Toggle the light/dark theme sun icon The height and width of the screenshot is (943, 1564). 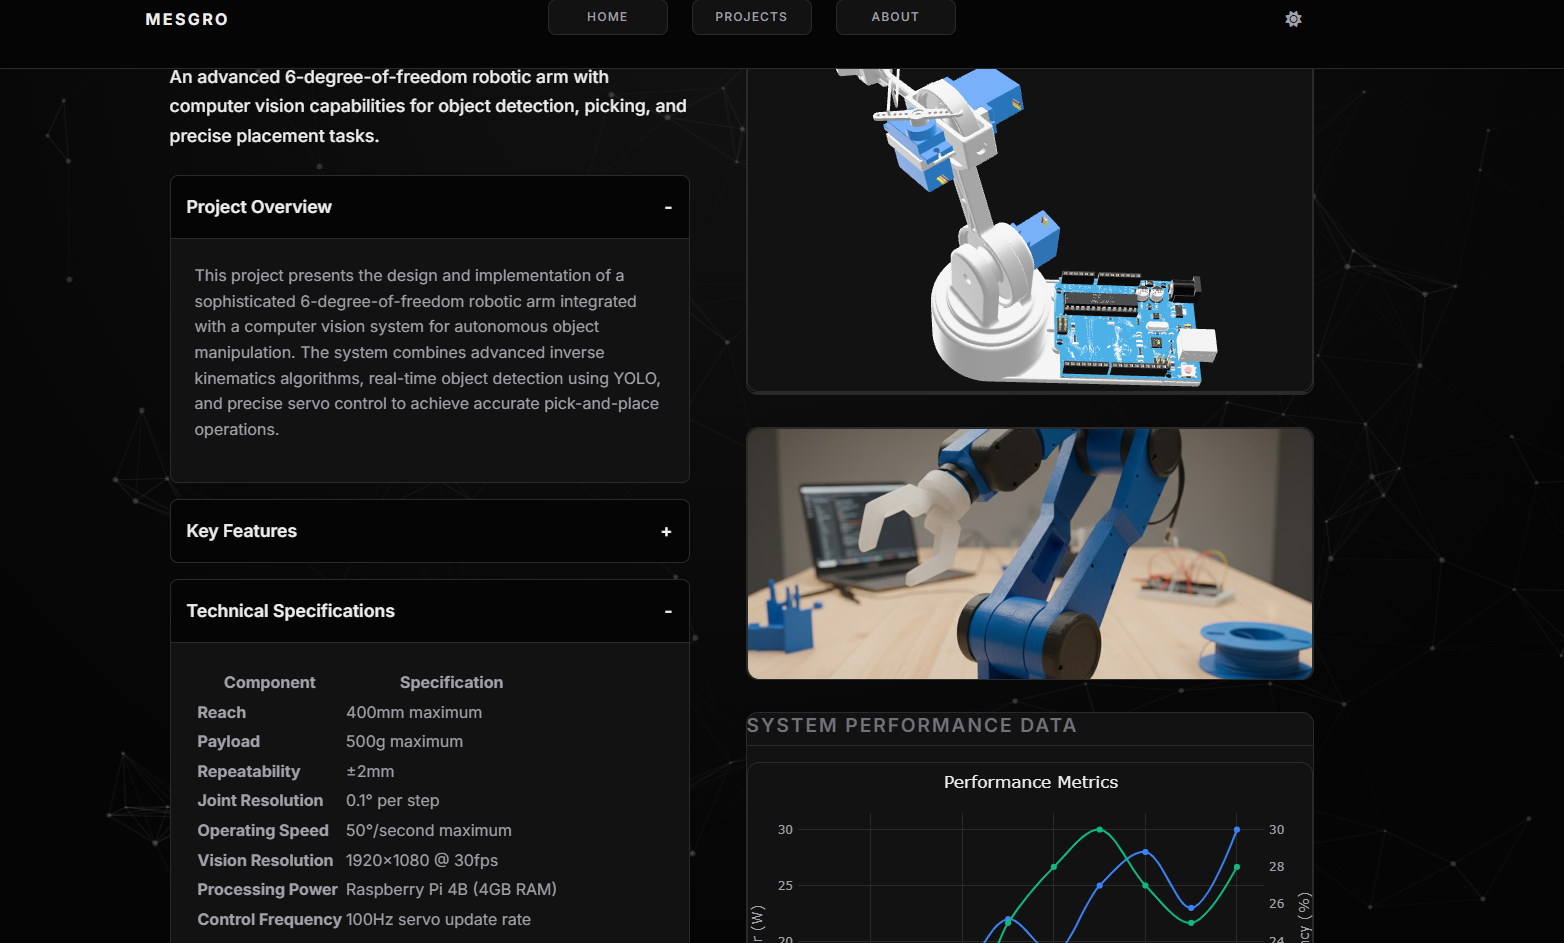(1293, 19)
